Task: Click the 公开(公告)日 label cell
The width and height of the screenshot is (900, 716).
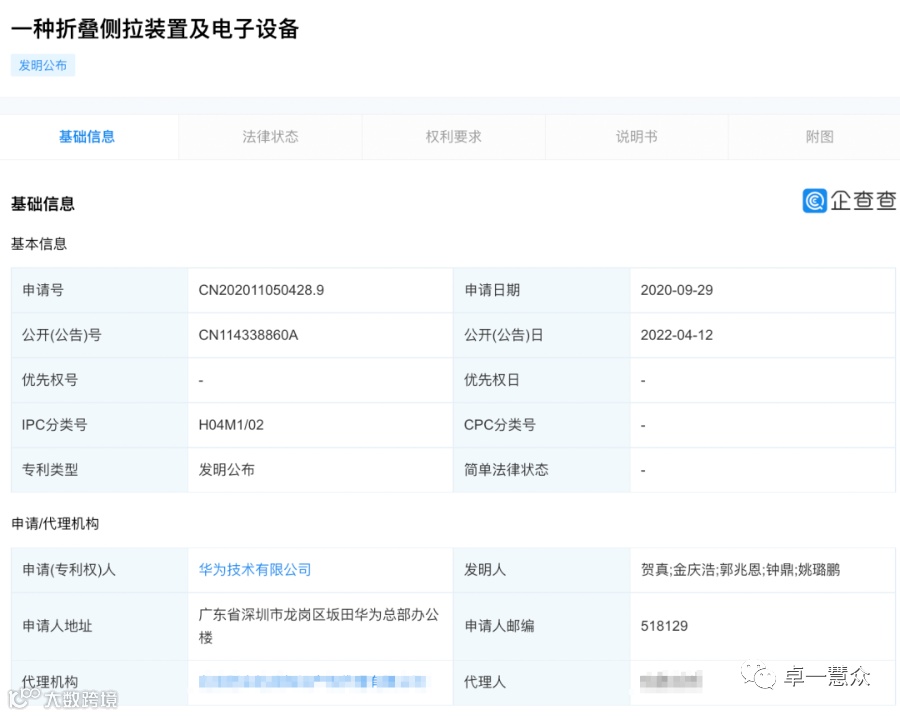Action: point(542,335)
